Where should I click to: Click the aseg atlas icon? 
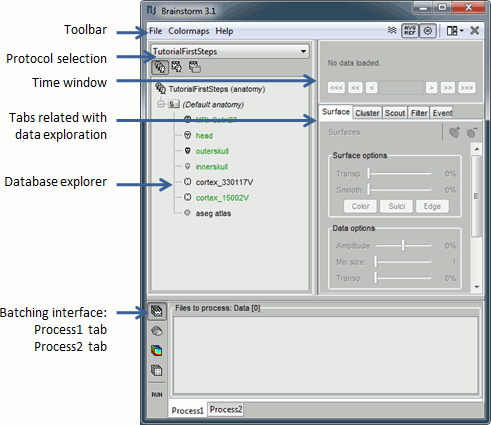[187, 213]
